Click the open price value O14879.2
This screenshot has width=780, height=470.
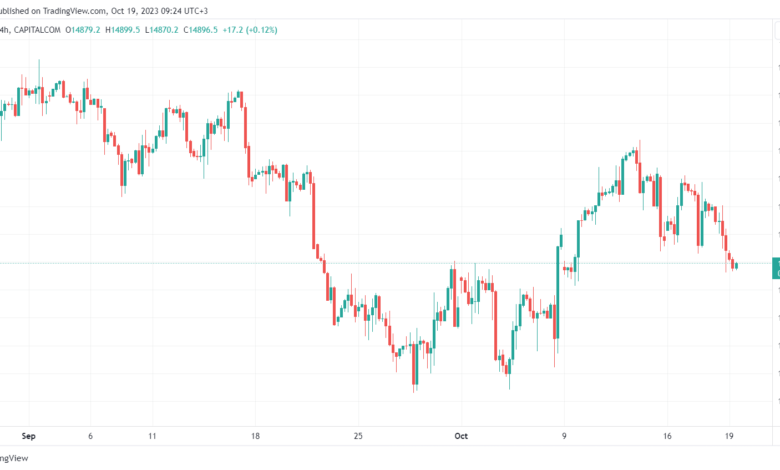[x=83, y=30]
